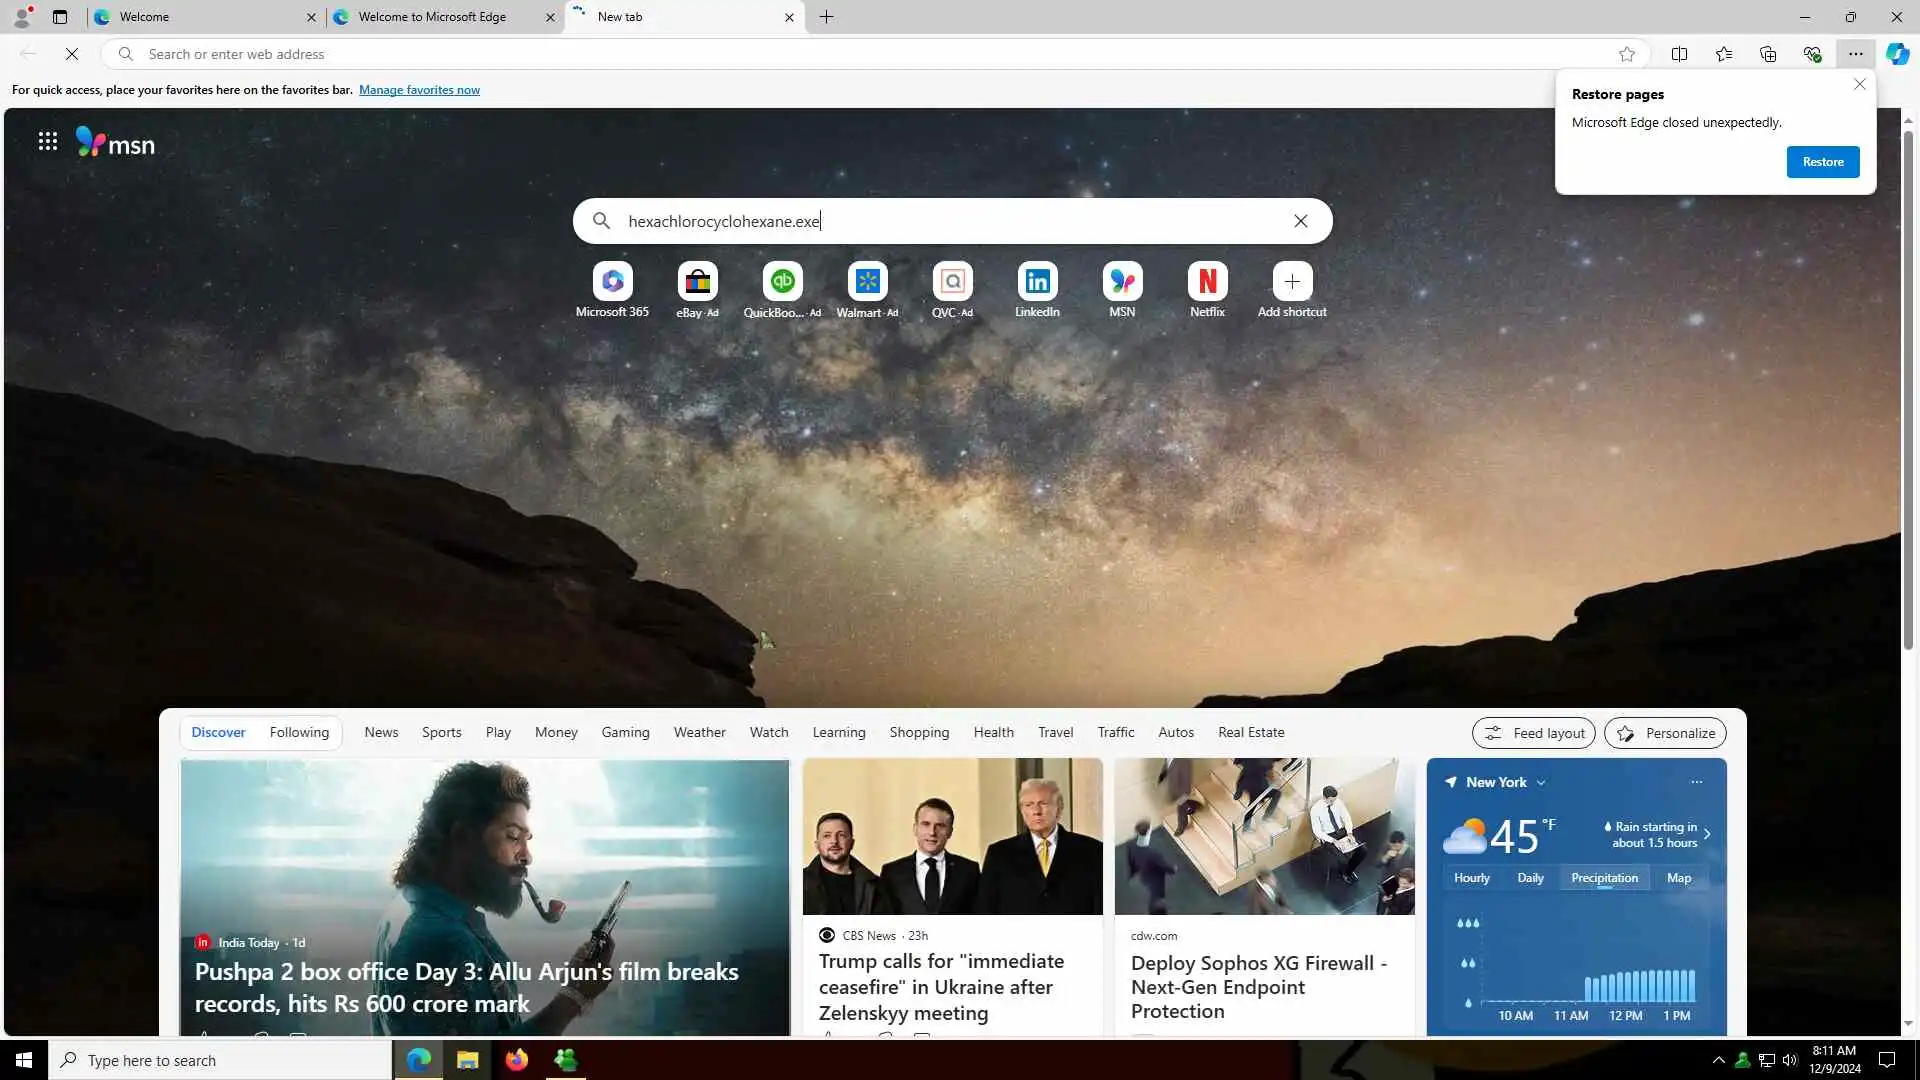Open the MSN app launcher grid
Viewport: 1920px width, 1080px height.
[47, 141]
